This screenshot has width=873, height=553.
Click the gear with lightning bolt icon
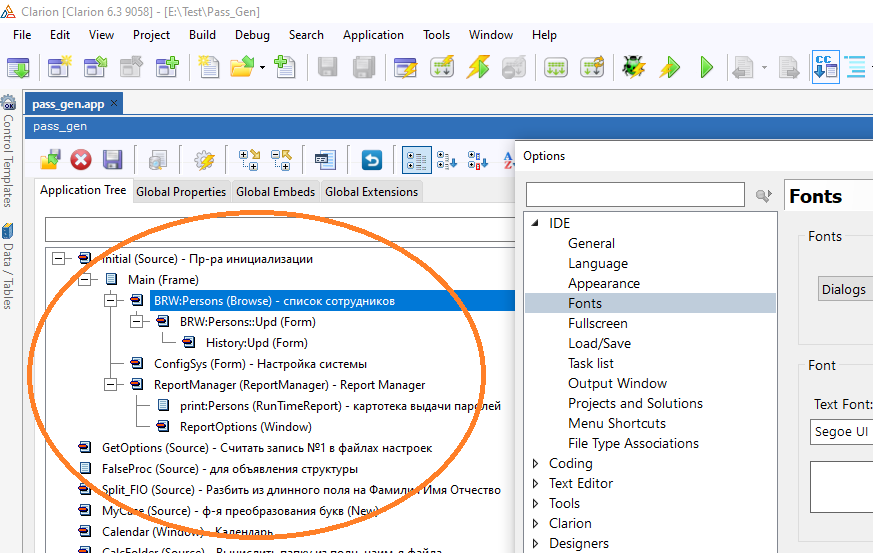(x=204, y=160)
